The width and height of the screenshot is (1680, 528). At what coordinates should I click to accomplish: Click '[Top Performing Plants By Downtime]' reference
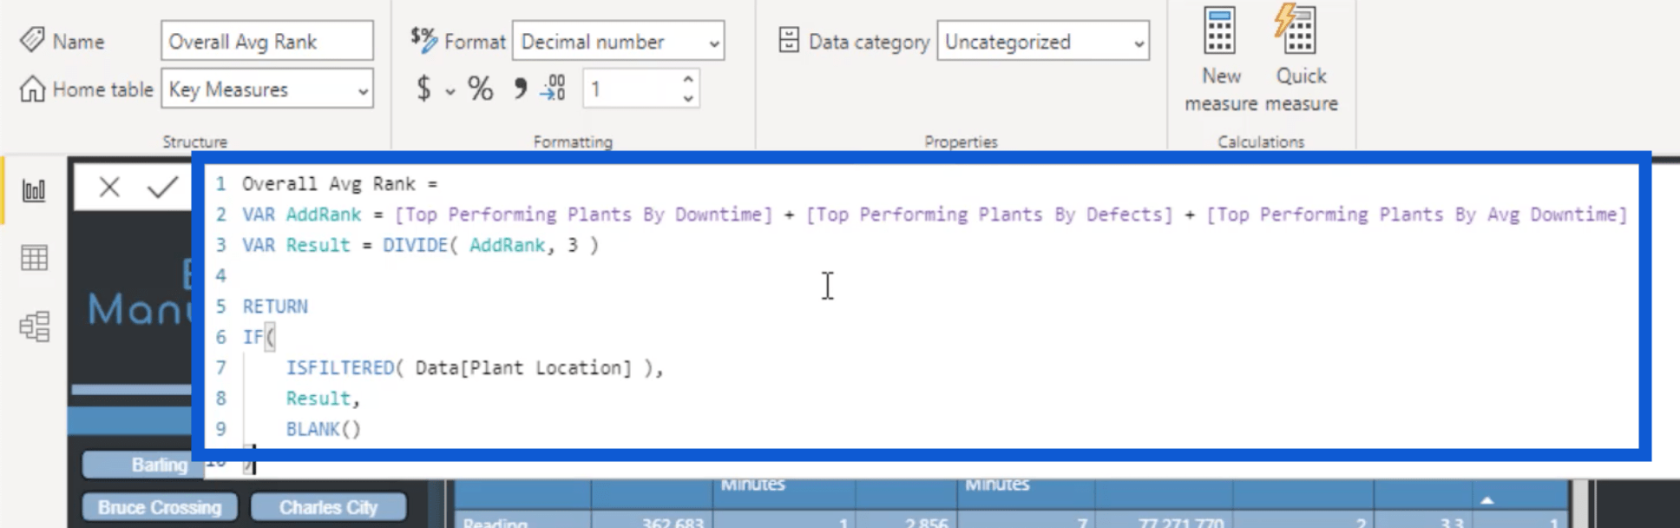583,215
